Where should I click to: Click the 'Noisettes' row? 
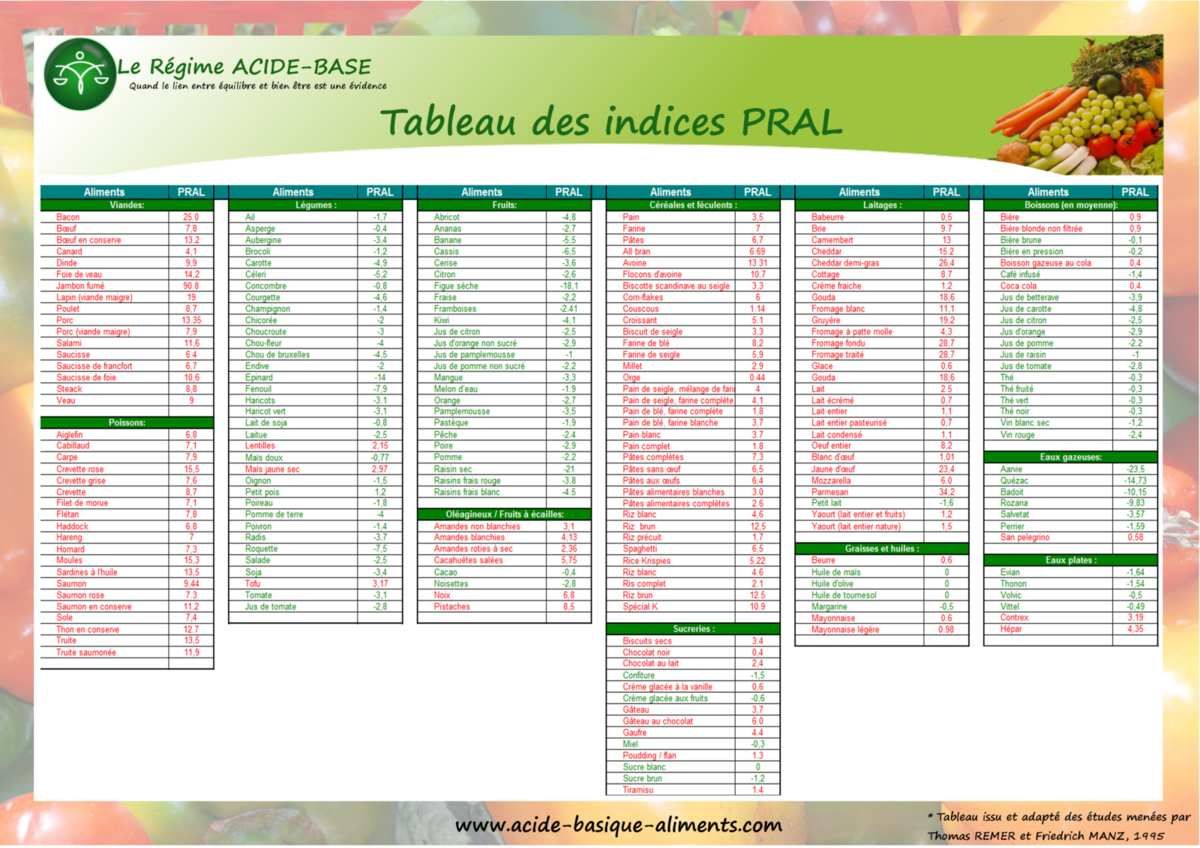504,583
